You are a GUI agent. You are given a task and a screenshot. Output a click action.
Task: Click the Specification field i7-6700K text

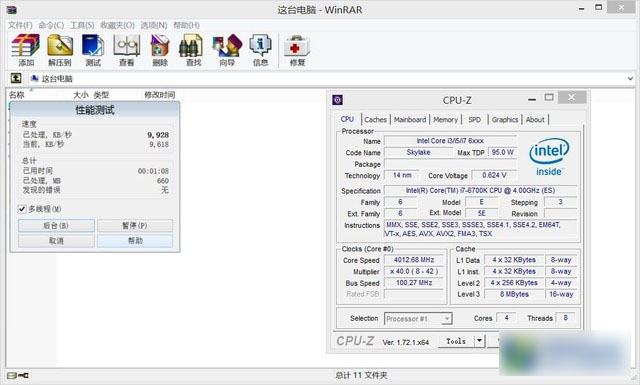480,191
